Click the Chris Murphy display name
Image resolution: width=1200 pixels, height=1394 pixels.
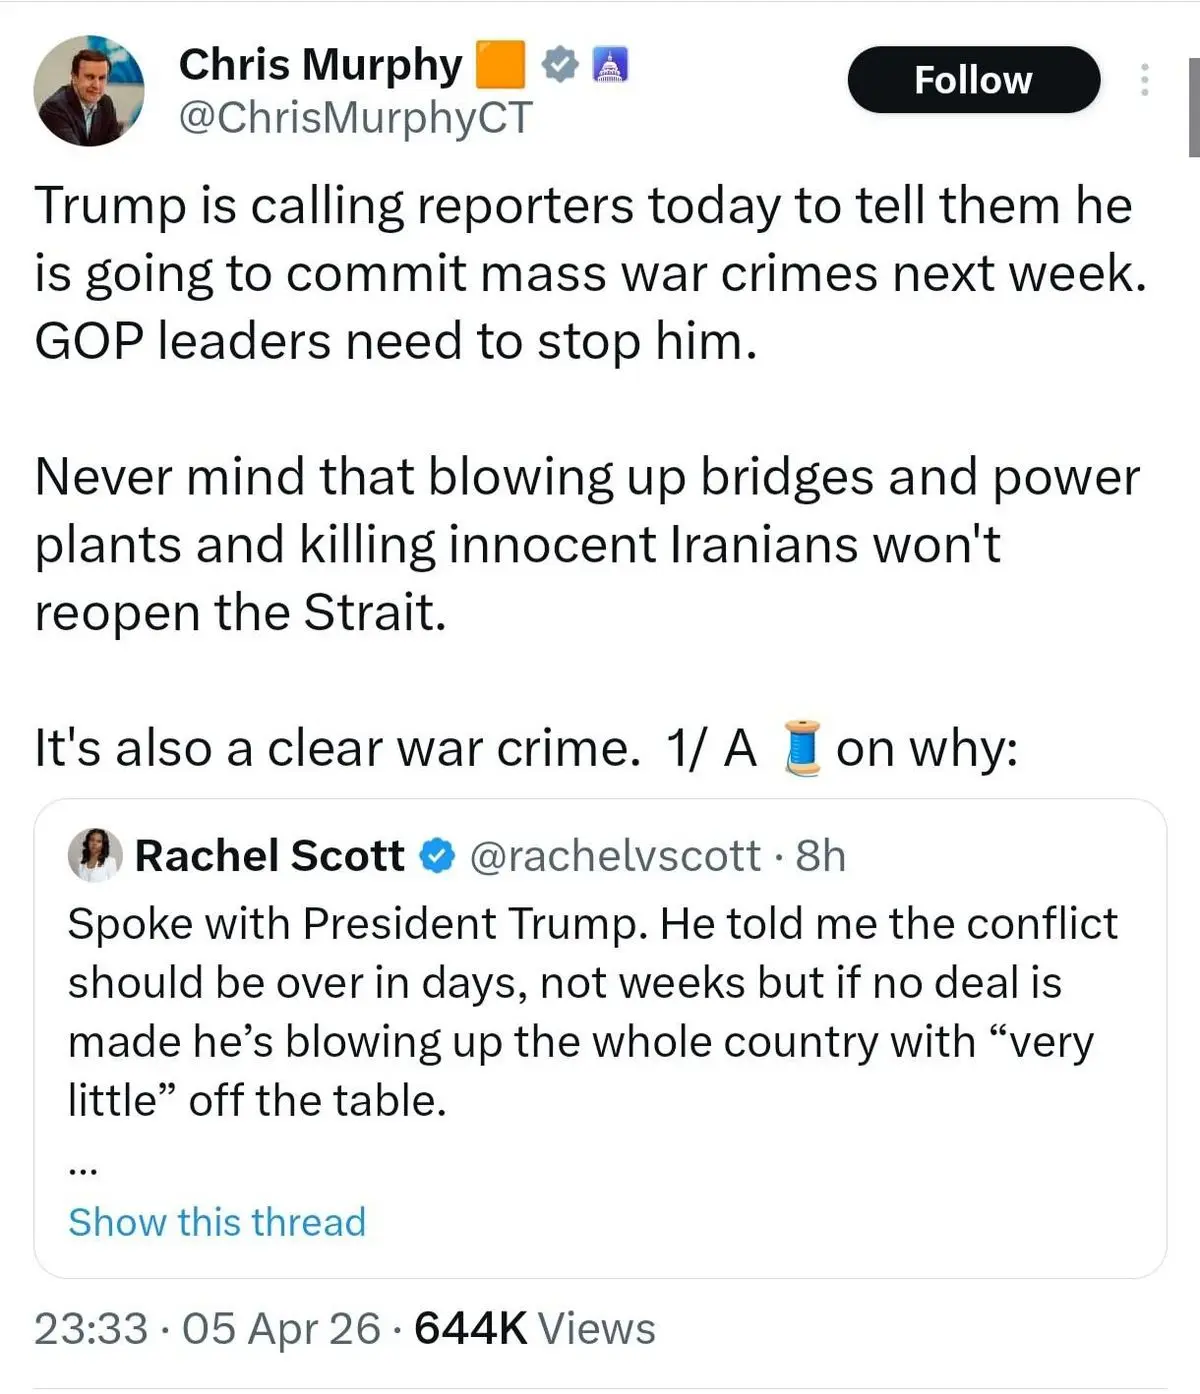tap(320, 65)
